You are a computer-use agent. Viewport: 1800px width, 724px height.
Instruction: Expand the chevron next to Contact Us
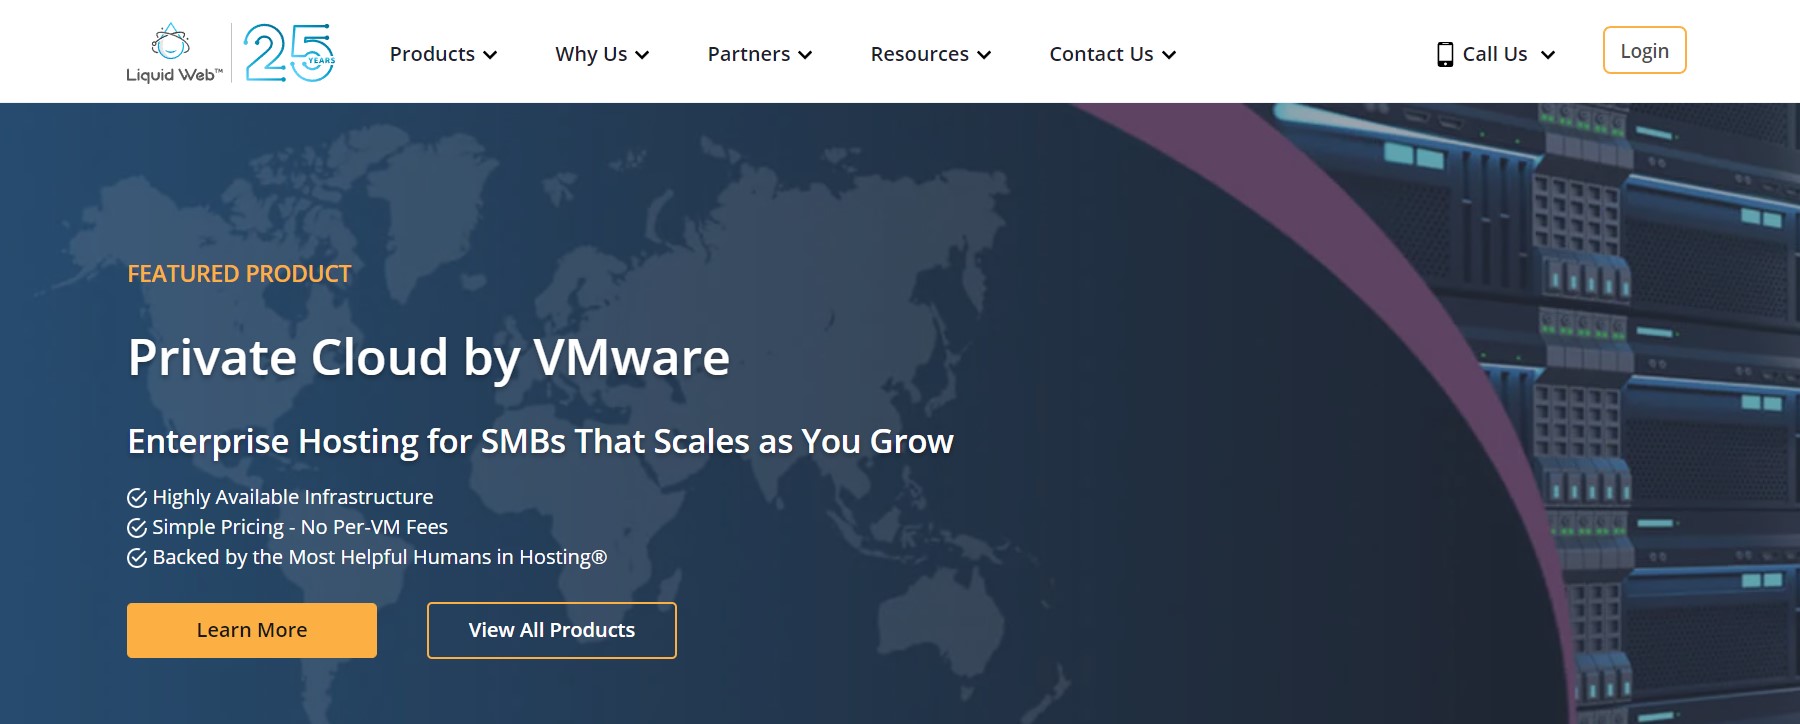pos(1169,55)
